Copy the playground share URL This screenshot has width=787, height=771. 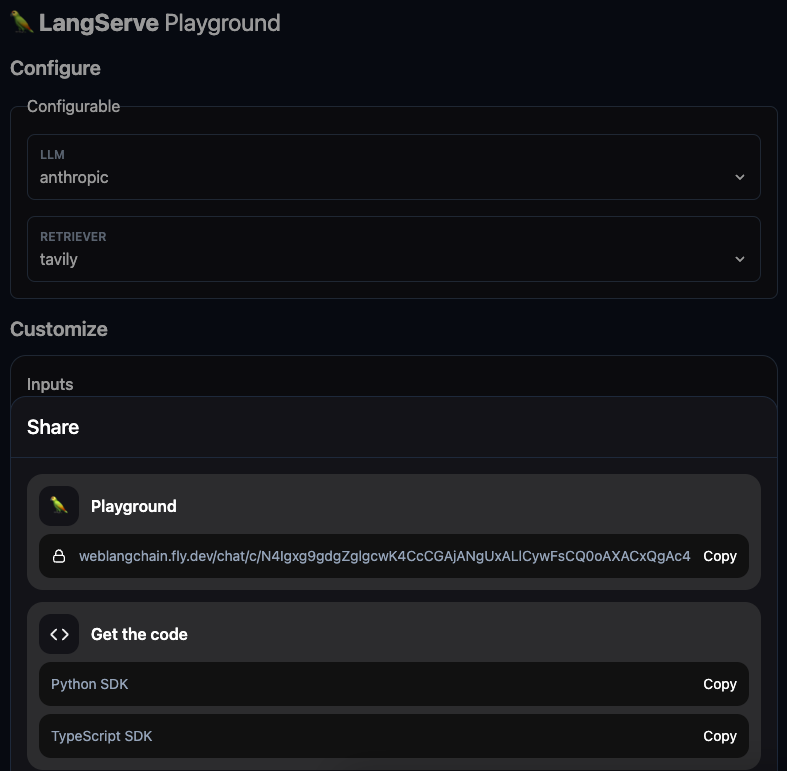tap(720, 556)
